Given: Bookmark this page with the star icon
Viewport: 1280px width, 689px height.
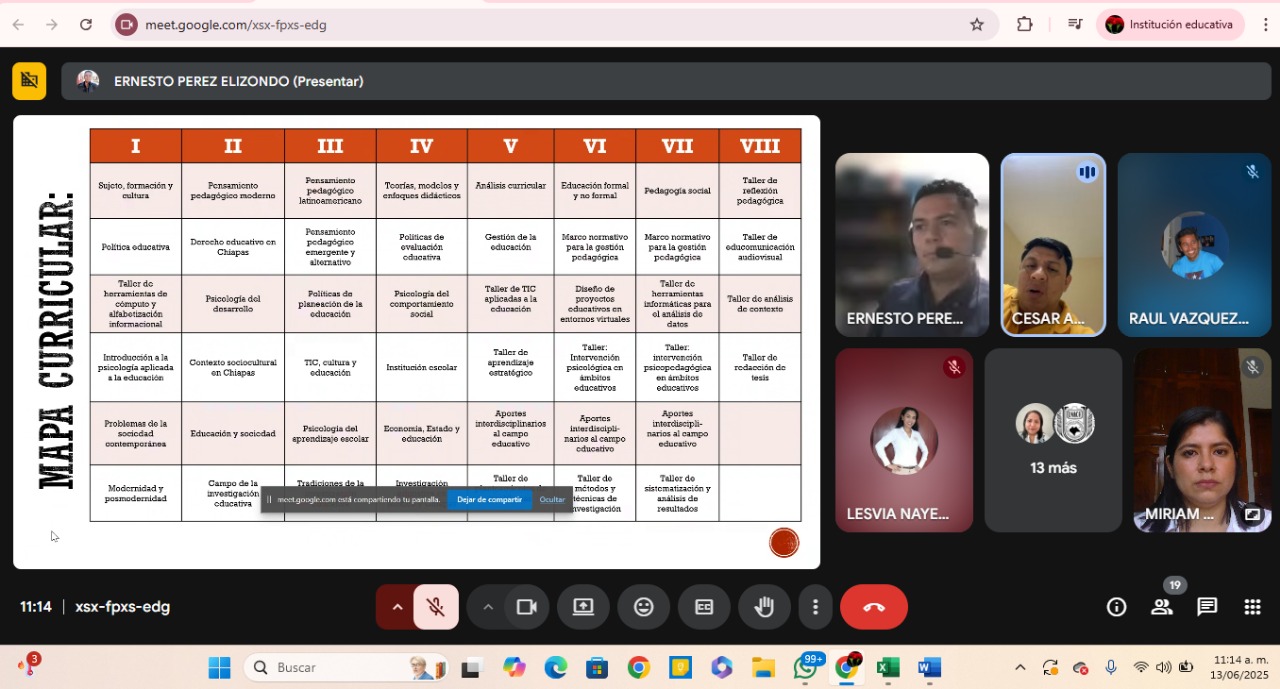Looking at the screenshot, I should click(977, 25).
